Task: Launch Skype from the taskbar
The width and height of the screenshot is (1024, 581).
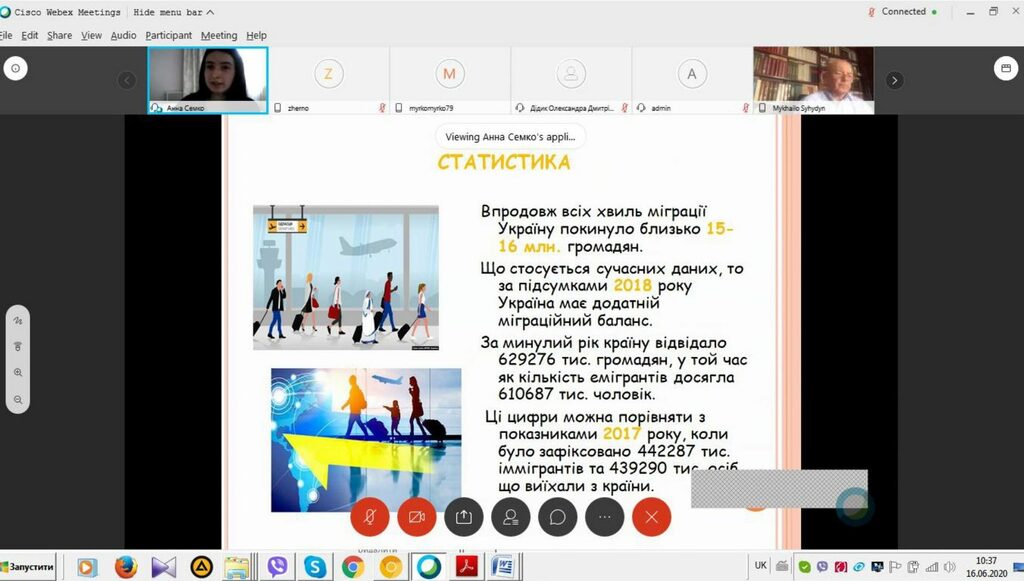Action: click(315, 566)
